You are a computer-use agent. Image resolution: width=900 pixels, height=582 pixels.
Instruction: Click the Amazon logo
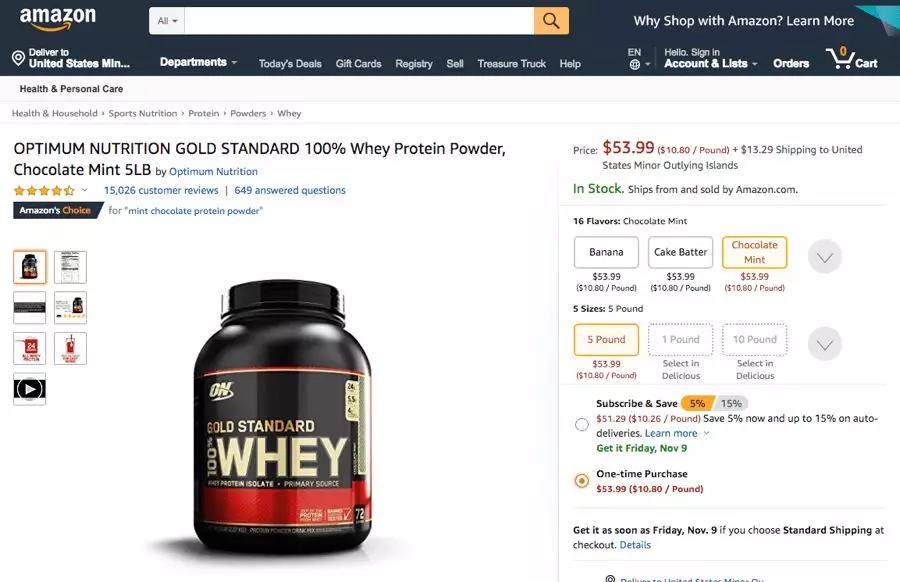tap(58, 18)
